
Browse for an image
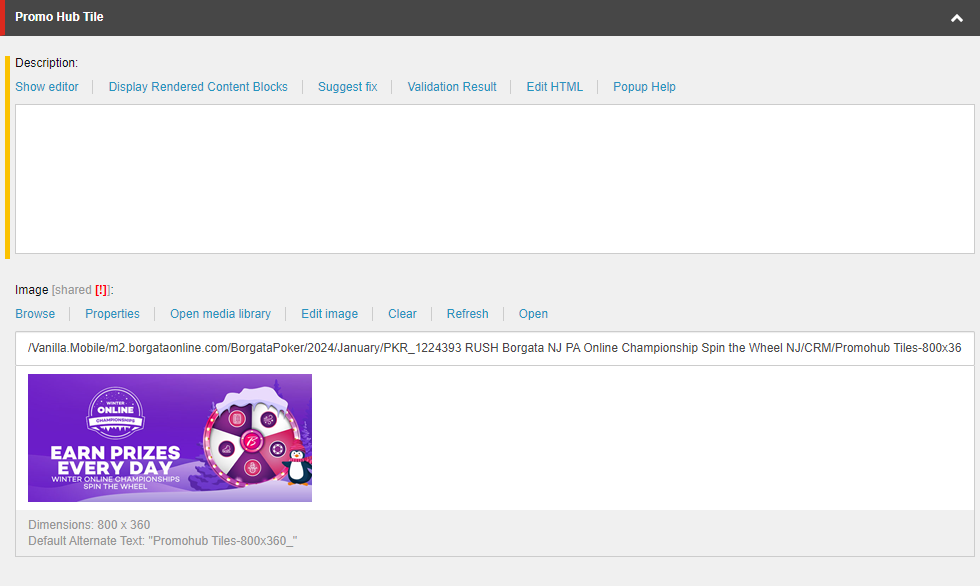35,314
